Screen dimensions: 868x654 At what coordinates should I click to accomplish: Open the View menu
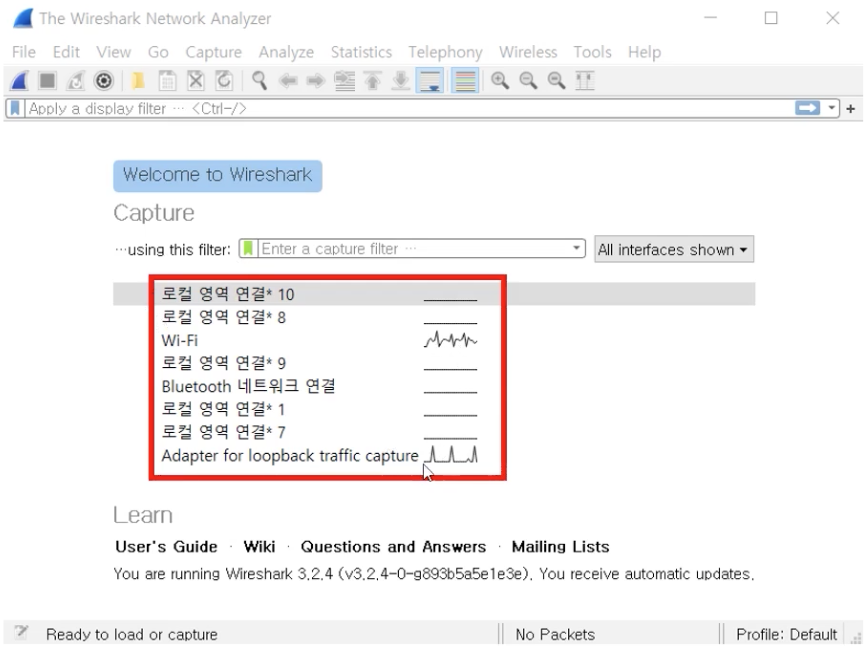pos(113,52)
